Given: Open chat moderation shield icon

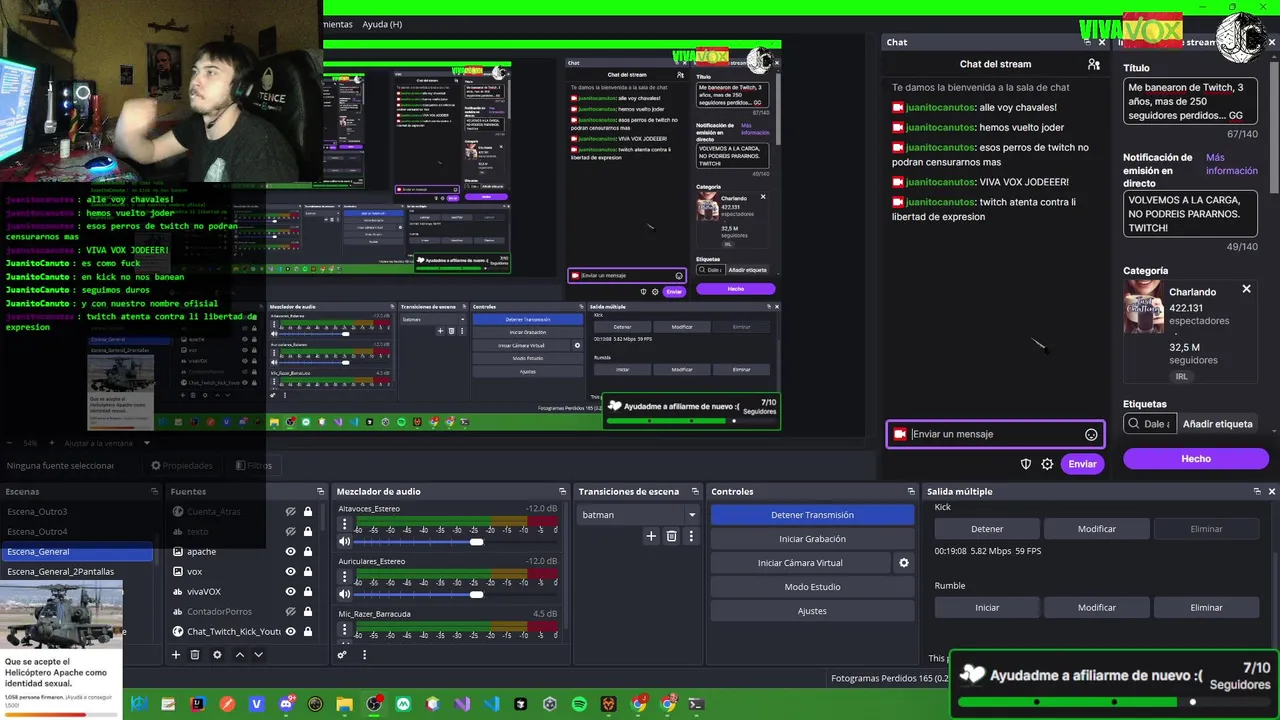Looking at the screenshot, I should pos(1025,464).
